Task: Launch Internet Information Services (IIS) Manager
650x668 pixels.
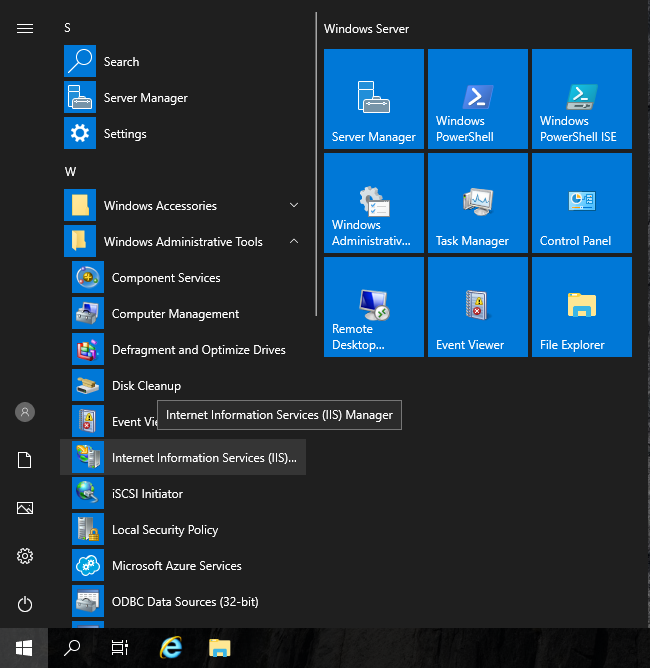Action: 183,457
